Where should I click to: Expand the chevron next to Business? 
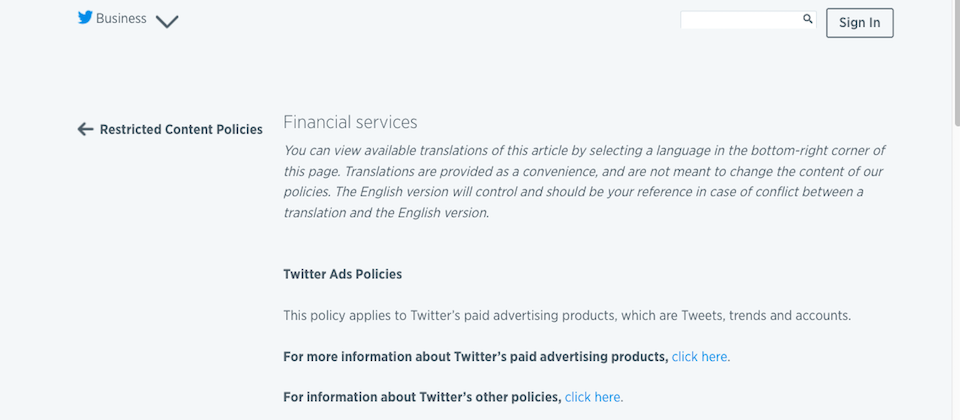click(x=167, y=21)
